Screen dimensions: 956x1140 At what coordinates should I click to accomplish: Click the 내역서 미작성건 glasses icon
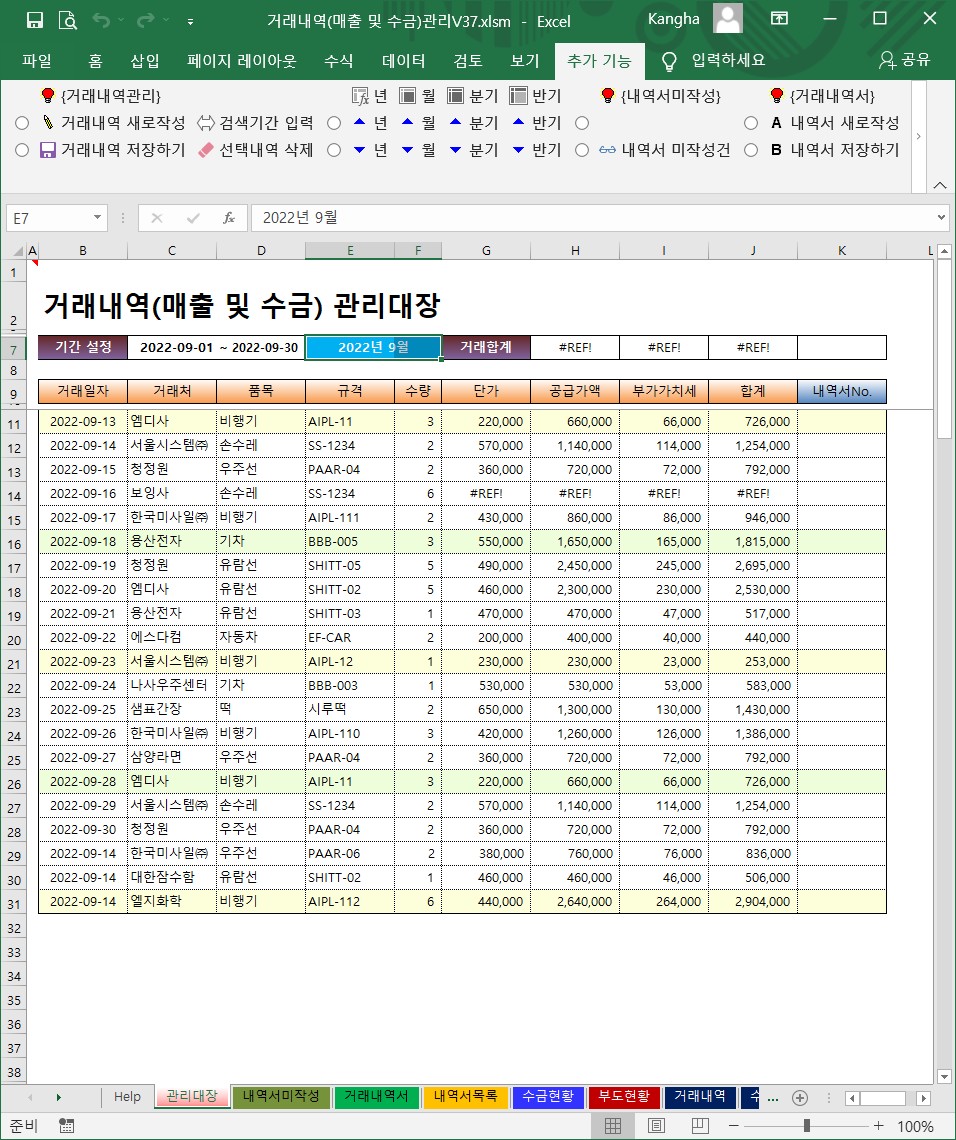coord(608,150)
